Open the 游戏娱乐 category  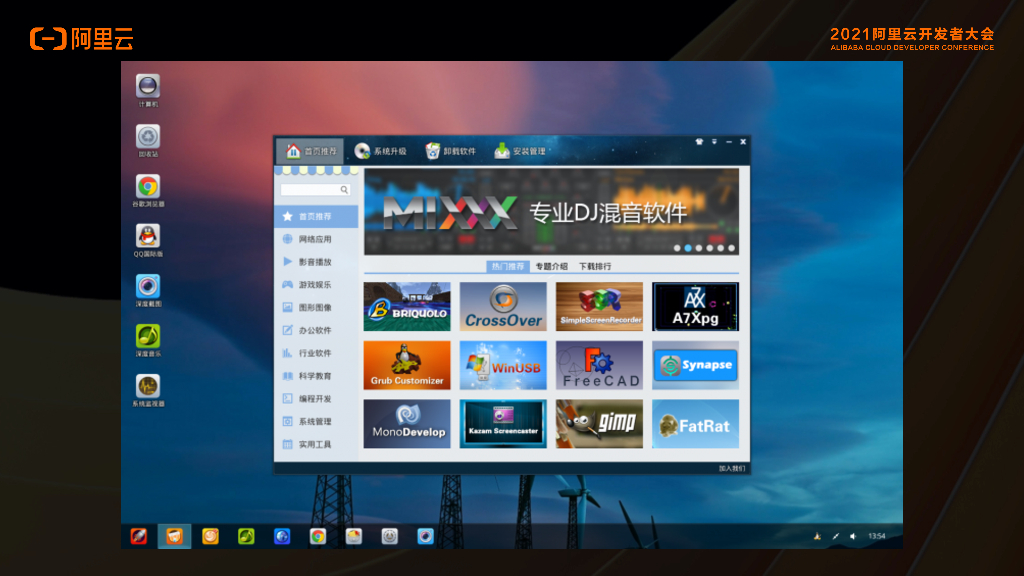click(316, 285)
